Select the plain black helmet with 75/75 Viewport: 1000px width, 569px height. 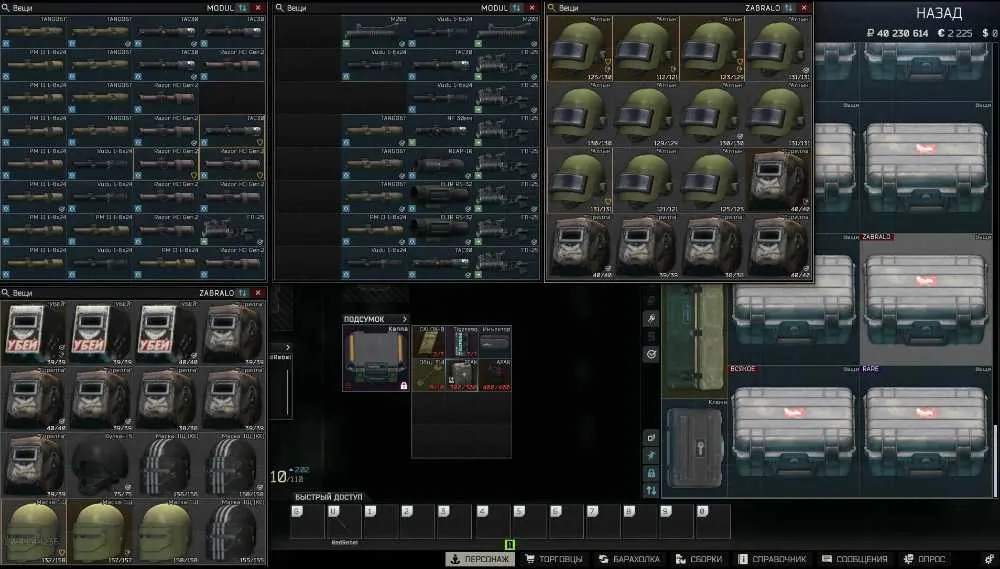click(x=100, y=466)
